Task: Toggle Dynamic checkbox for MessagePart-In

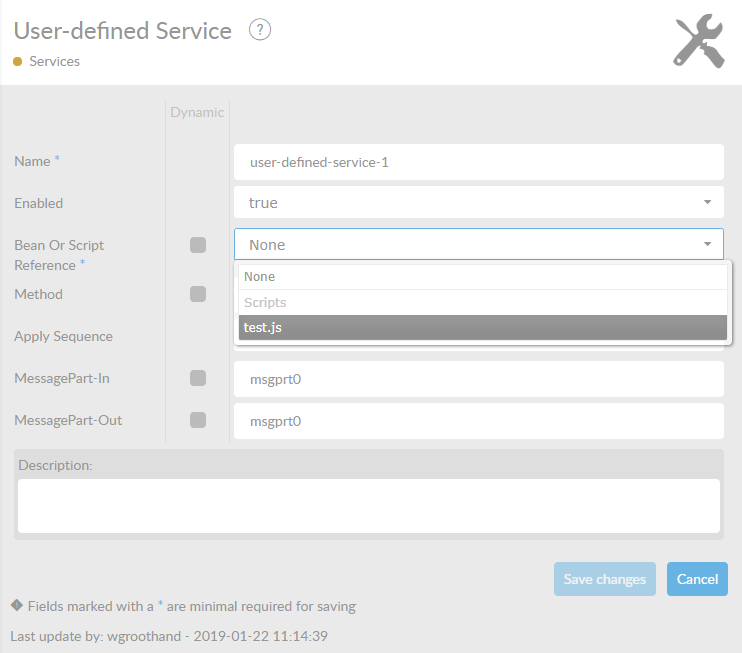Action: click(198, 378)
